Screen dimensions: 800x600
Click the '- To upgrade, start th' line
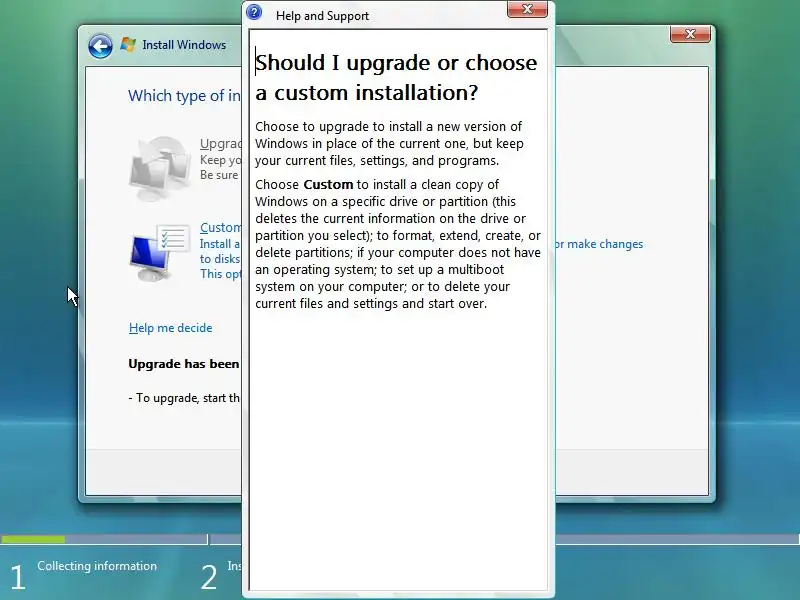pyautogui.click(x=184, y=398)
